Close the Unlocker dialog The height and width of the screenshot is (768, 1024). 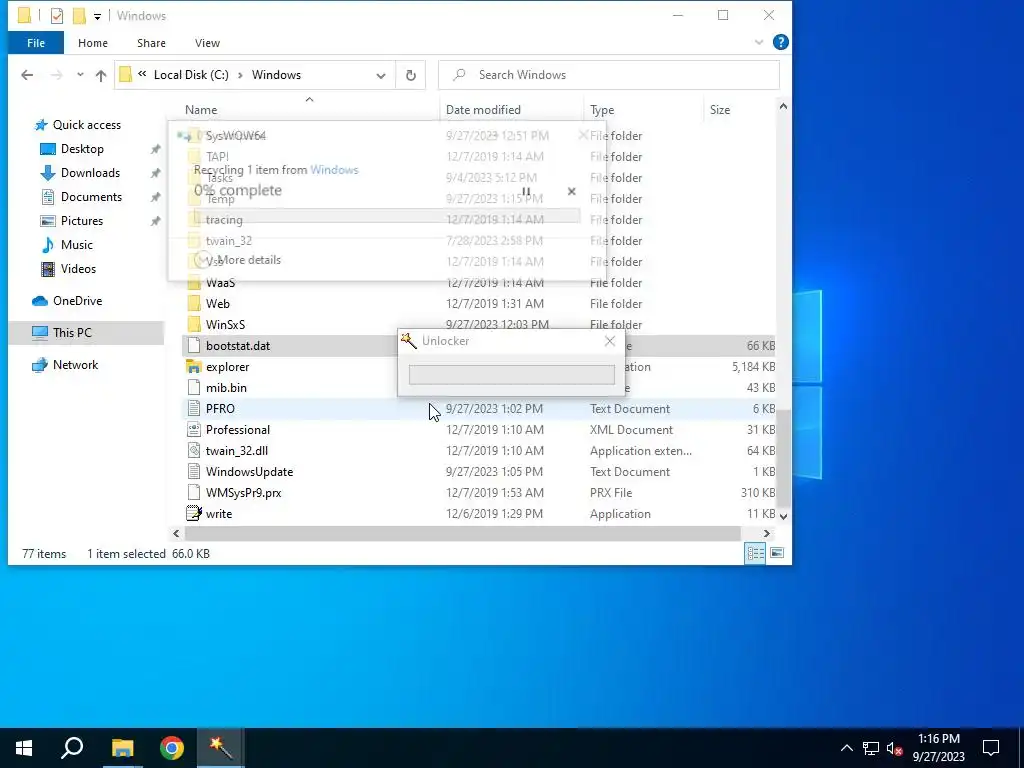pyautogui.click(x=610, y=341)
